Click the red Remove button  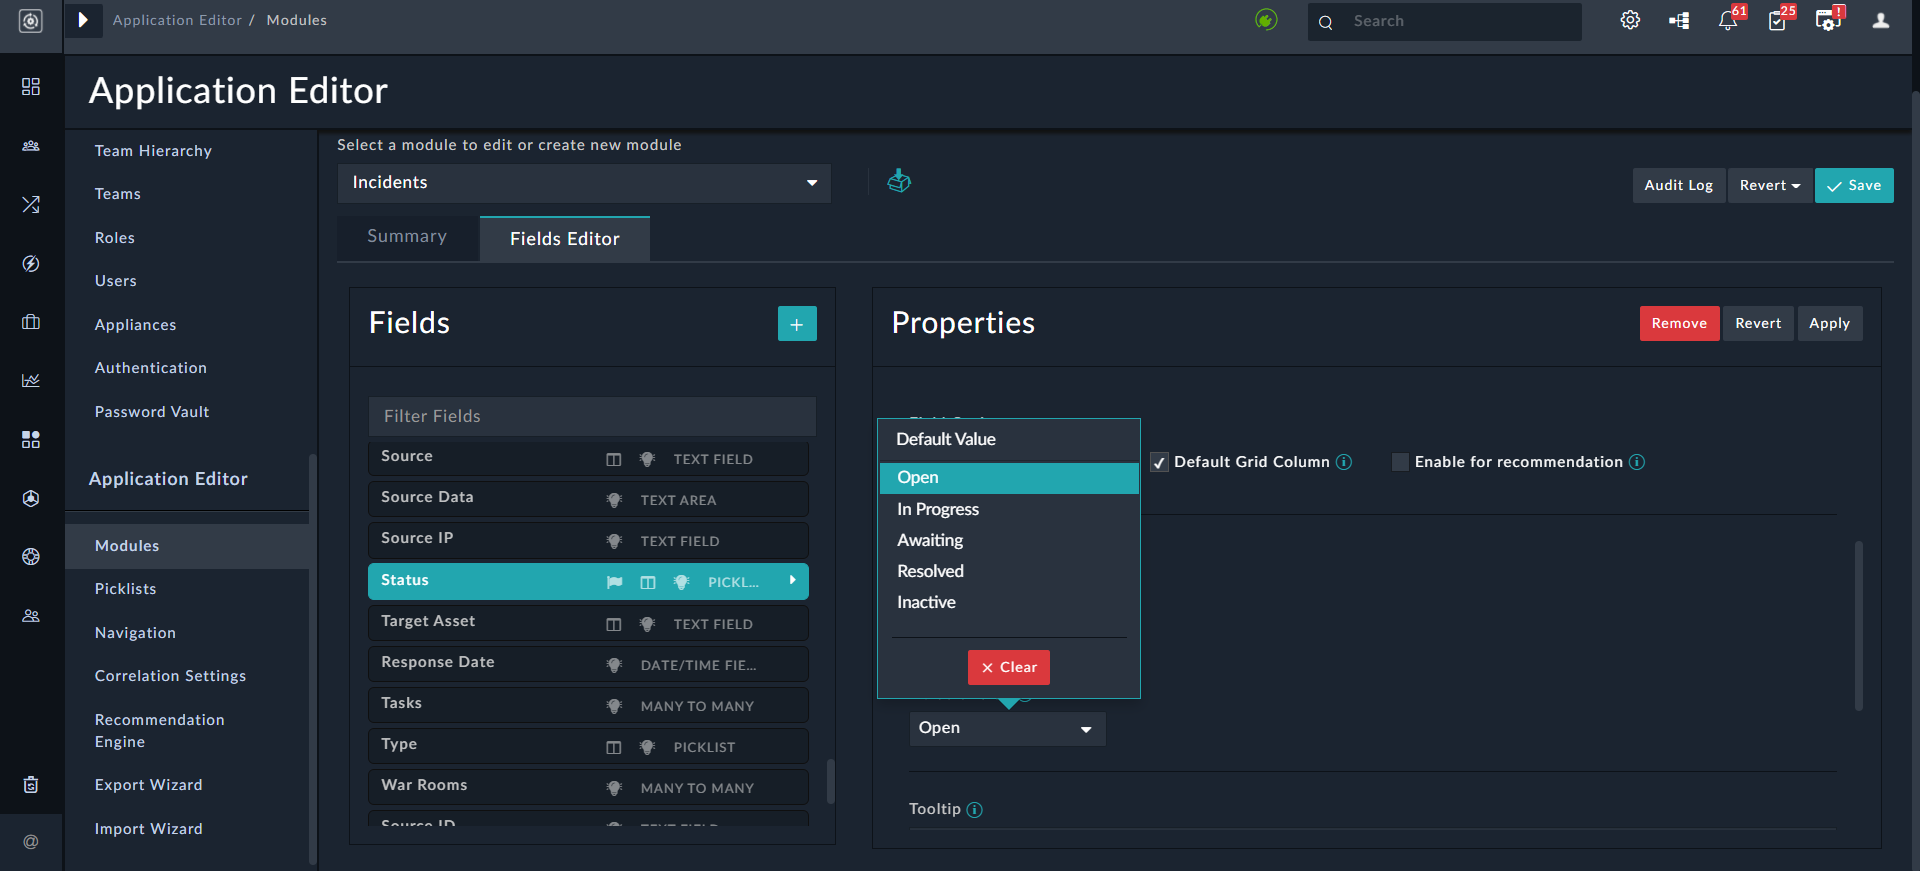(x=1679, y=324)
